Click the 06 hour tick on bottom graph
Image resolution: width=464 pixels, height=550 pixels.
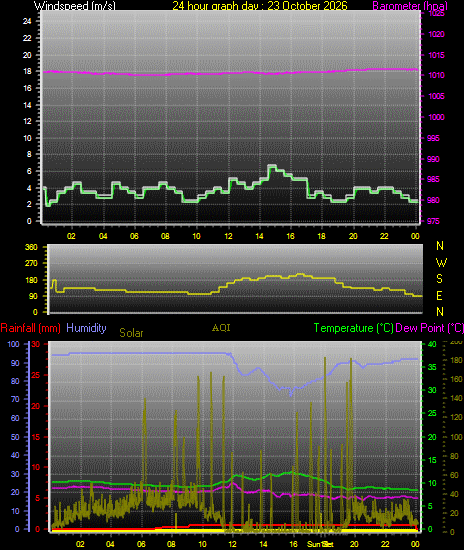[141, 544]
